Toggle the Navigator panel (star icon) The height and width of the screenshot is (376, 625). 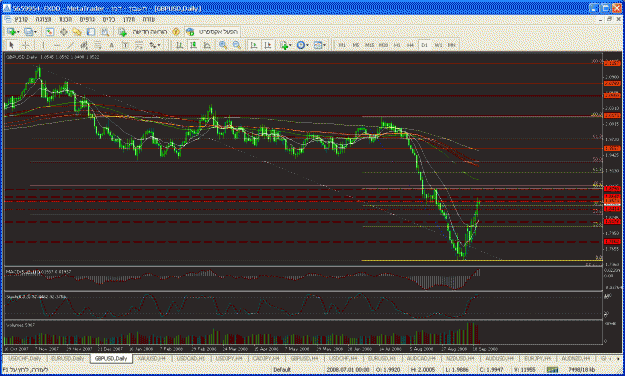pyautogui.click(x=77, y=32)
